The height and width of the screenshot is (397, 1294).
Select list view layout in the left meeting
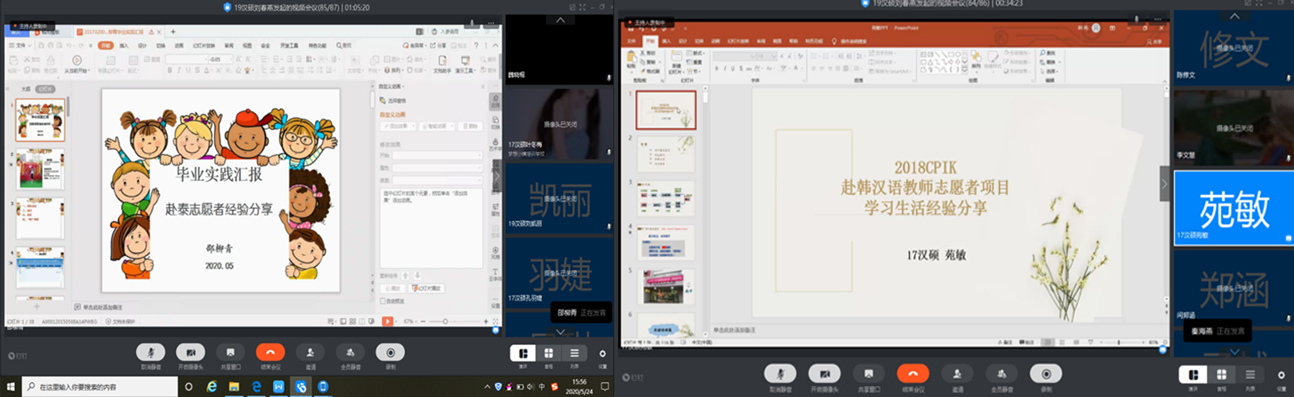[573, 353]
